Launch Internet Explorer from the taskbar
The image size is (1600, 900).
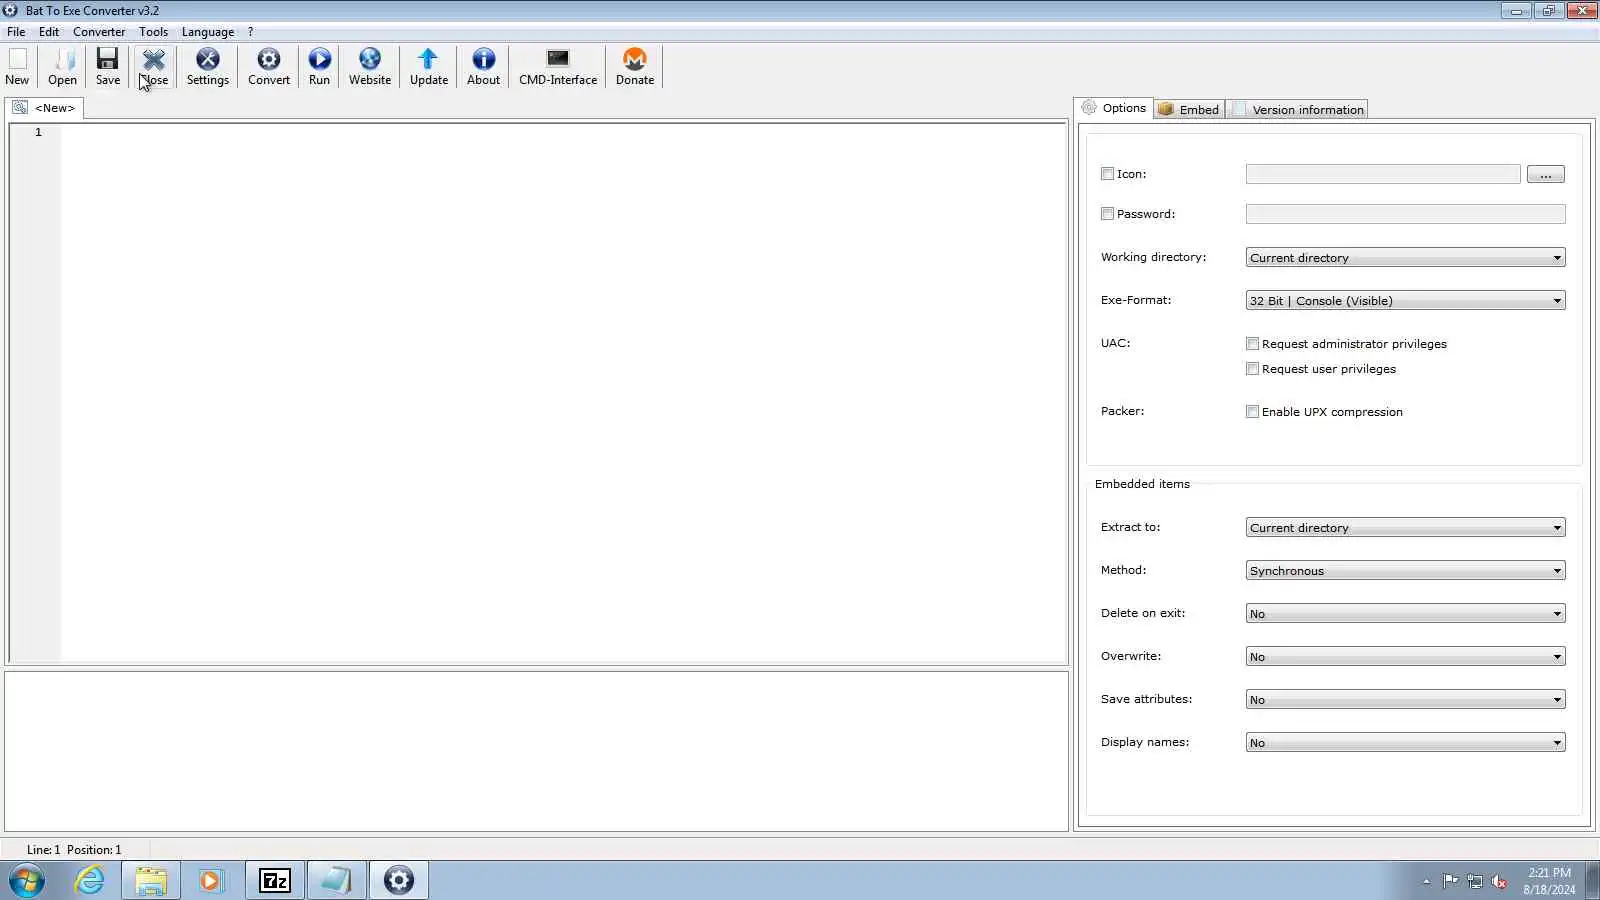point(90,881)
